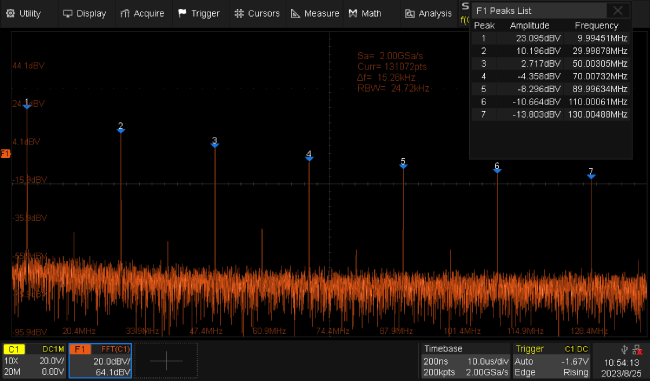650x381 pixels.
Task: Open the Utility gear menu
Action: (x=23, y=14)
